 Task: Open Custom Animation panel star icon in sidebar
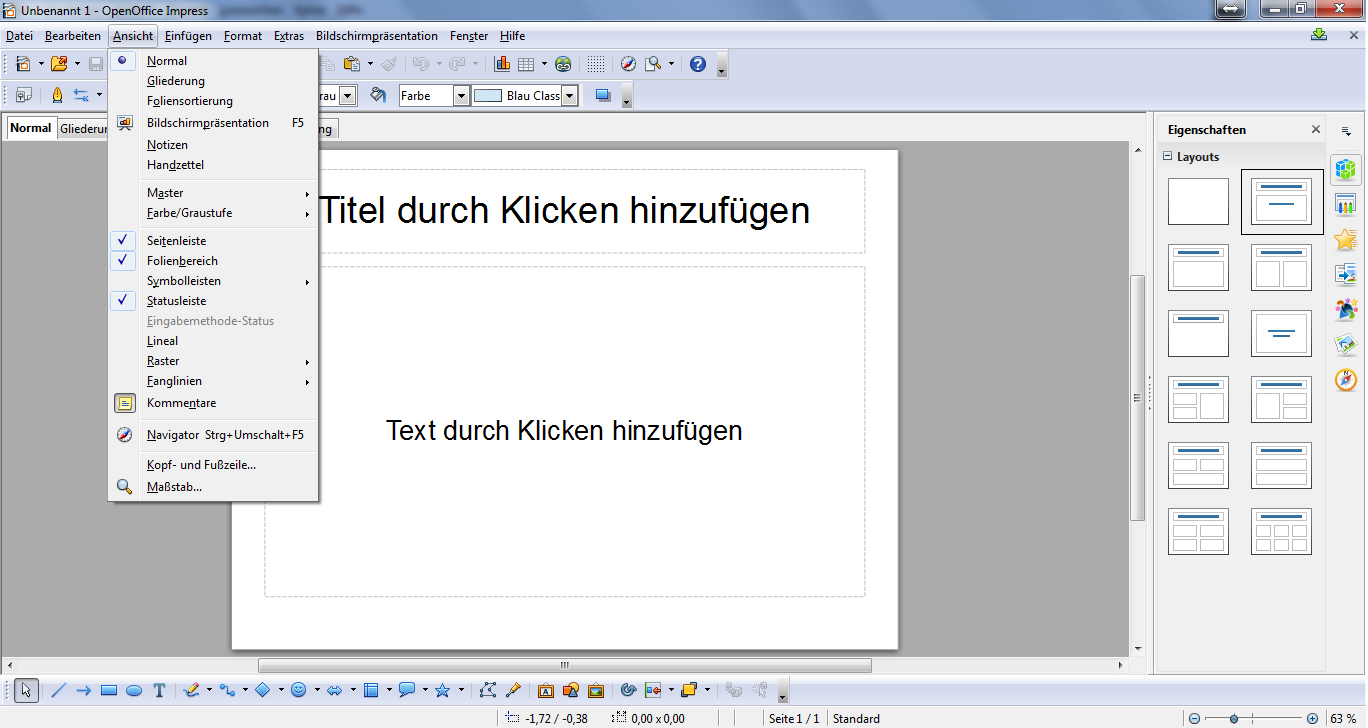[x=1346, y=239]
